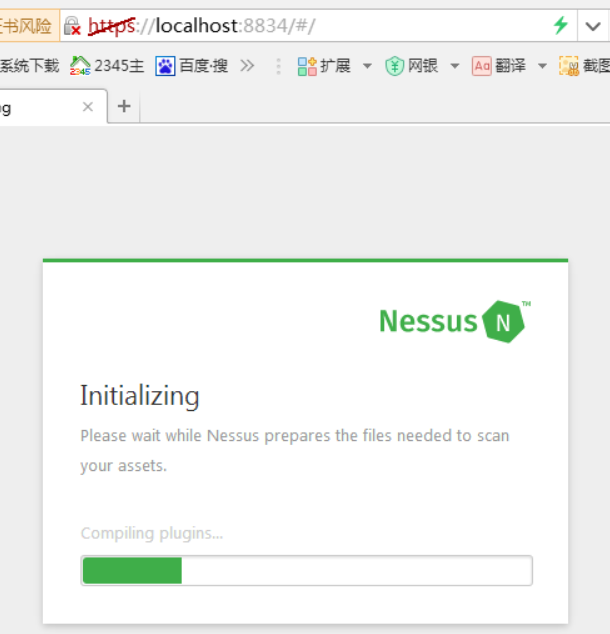610x634 pixels.
Task: Open dropdown arrow next to 网银
Action: (x=454, y=66)
